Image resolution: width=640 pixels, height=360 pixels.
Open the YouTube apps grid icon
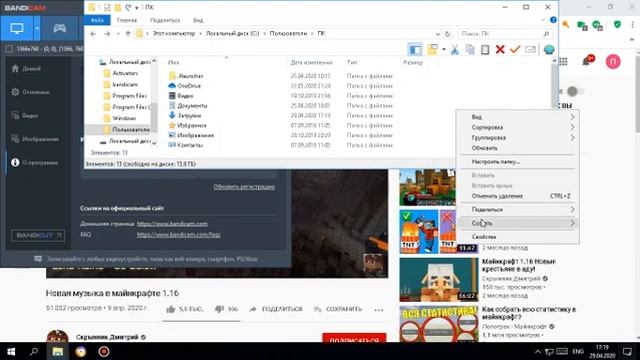pos(564,62)
